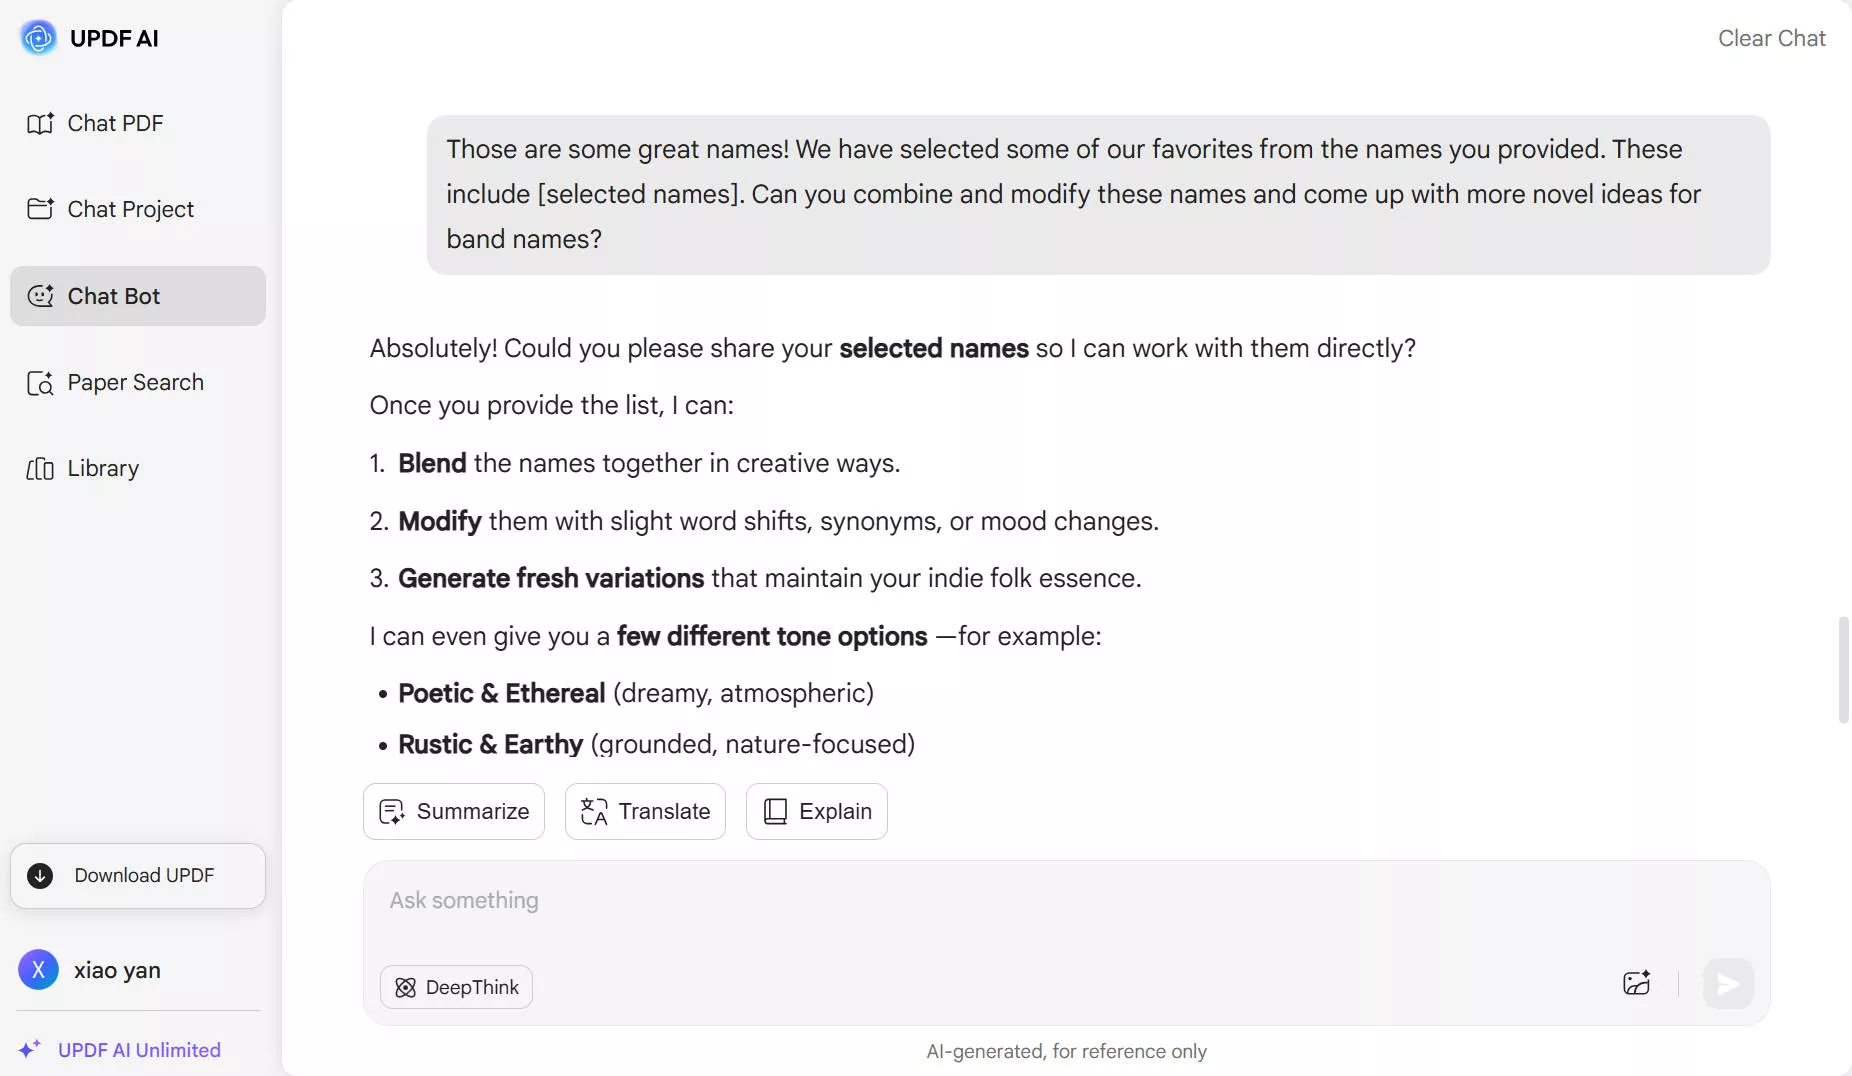Viewport: 1852px width, 1076px height.
Task: Click the Library books icon
Action: [40, 469]
